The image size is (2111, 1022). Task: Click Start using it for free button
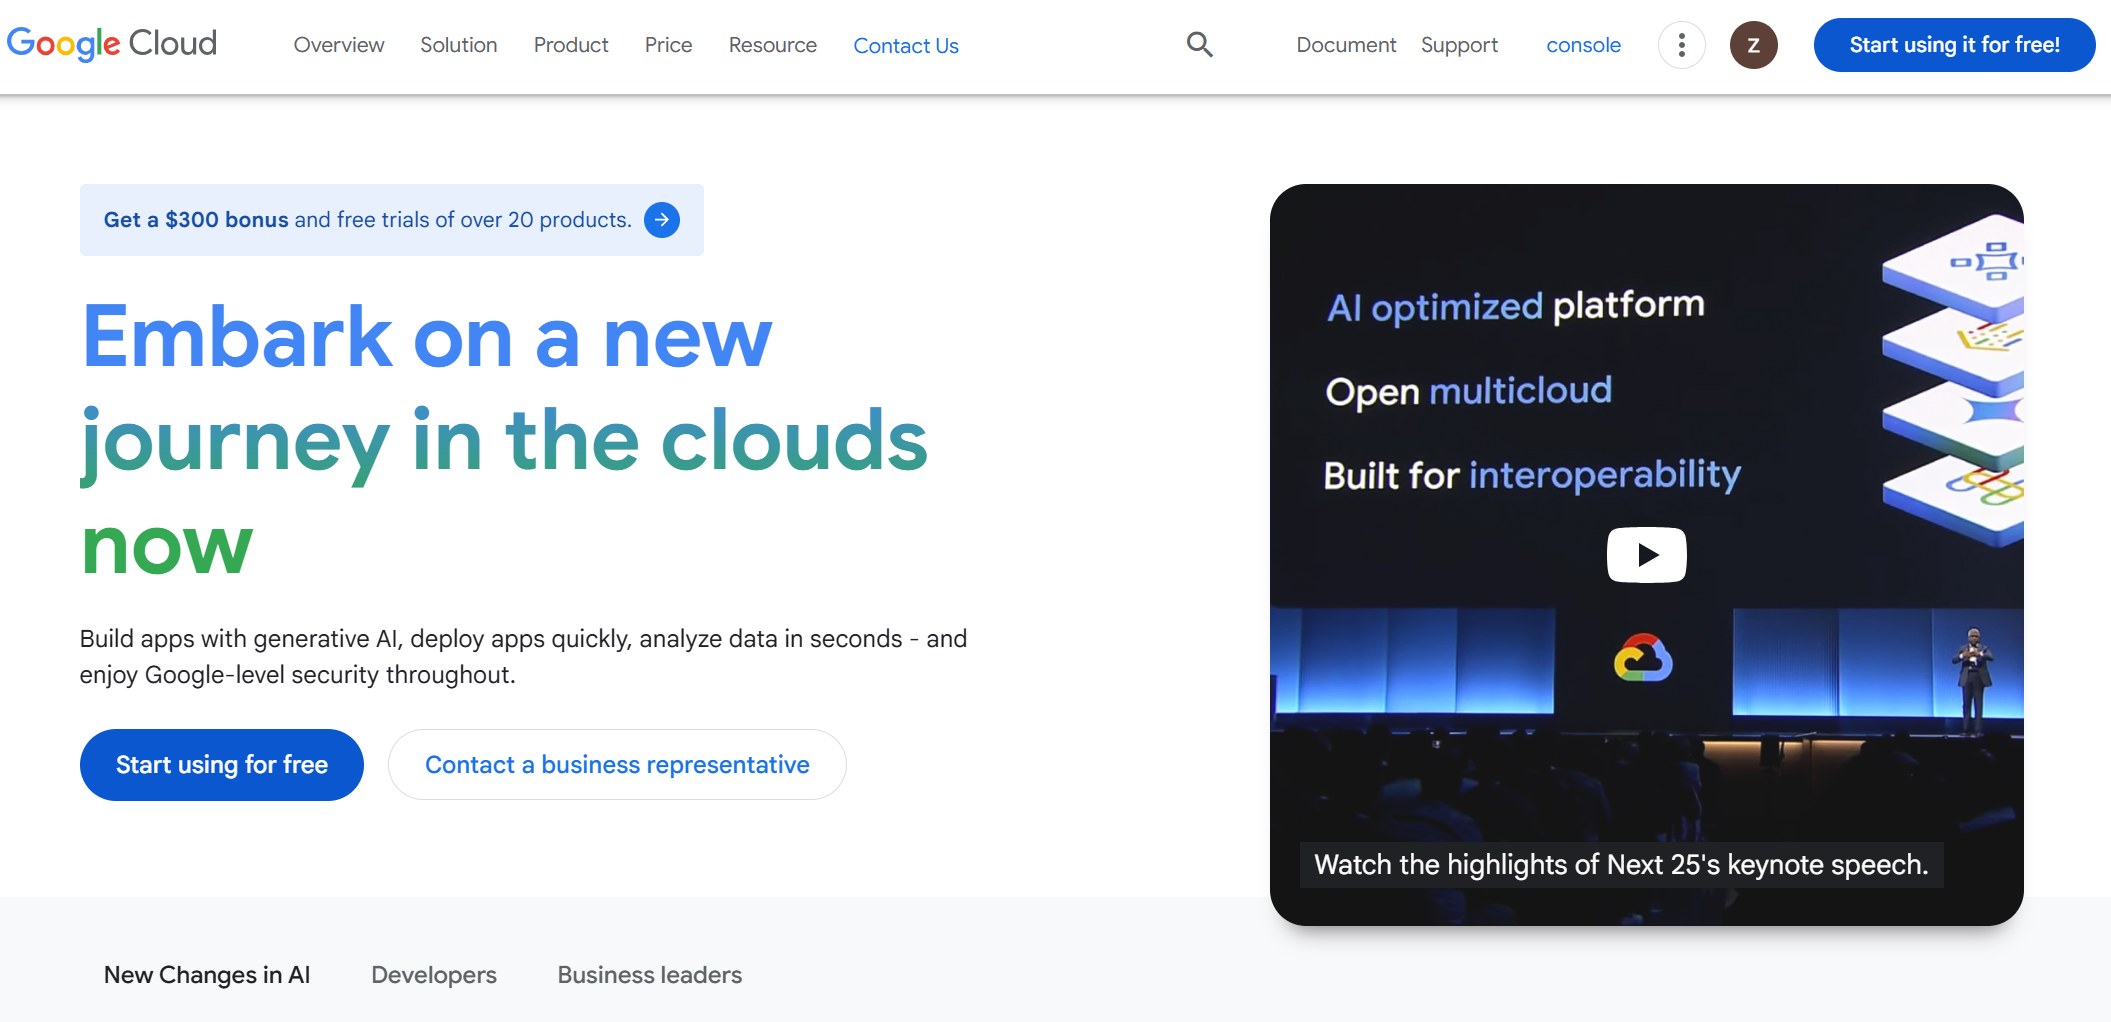[1953, 44]
